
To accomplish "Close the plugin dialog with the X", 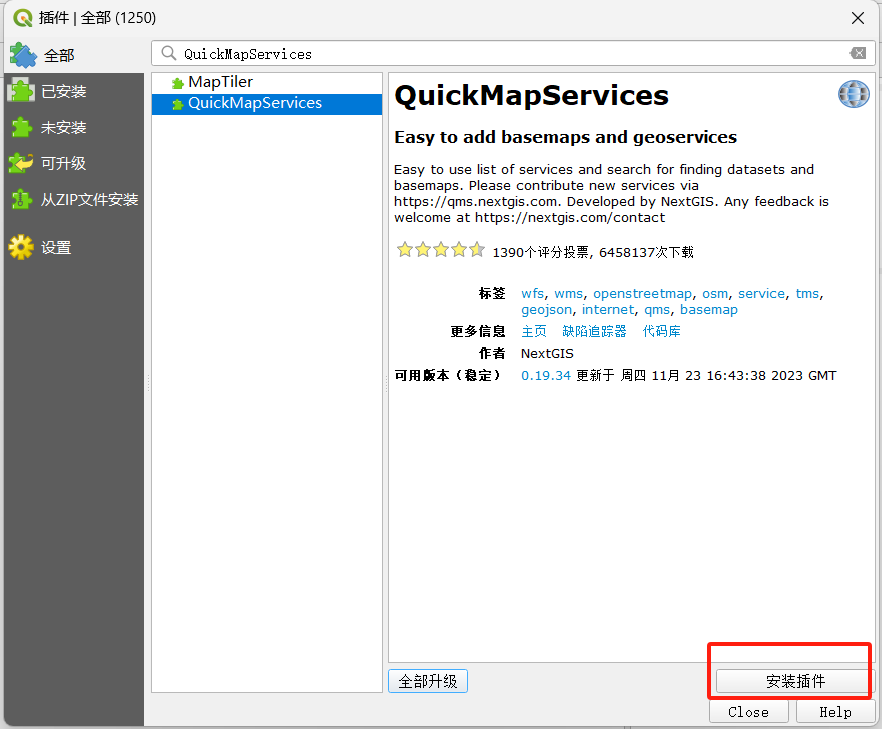I will click(858, 18).
